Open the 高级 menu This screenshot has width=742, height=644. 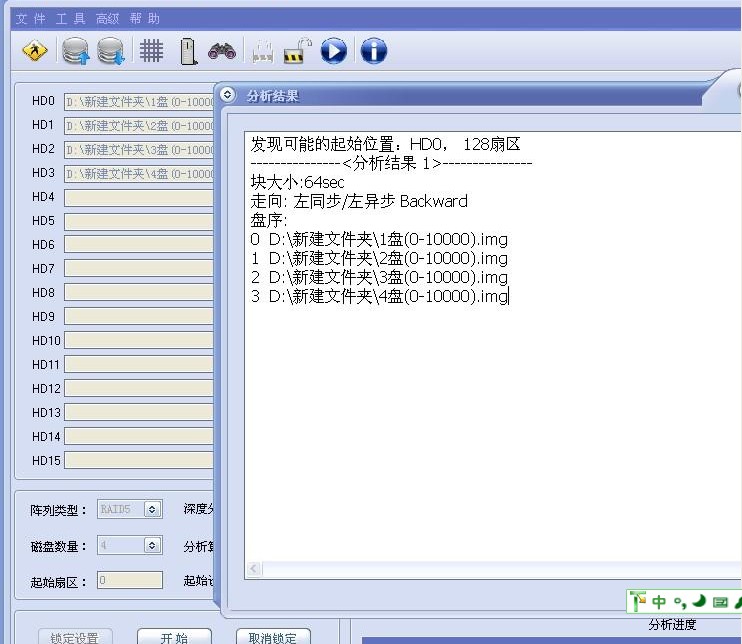coord(107,19)
